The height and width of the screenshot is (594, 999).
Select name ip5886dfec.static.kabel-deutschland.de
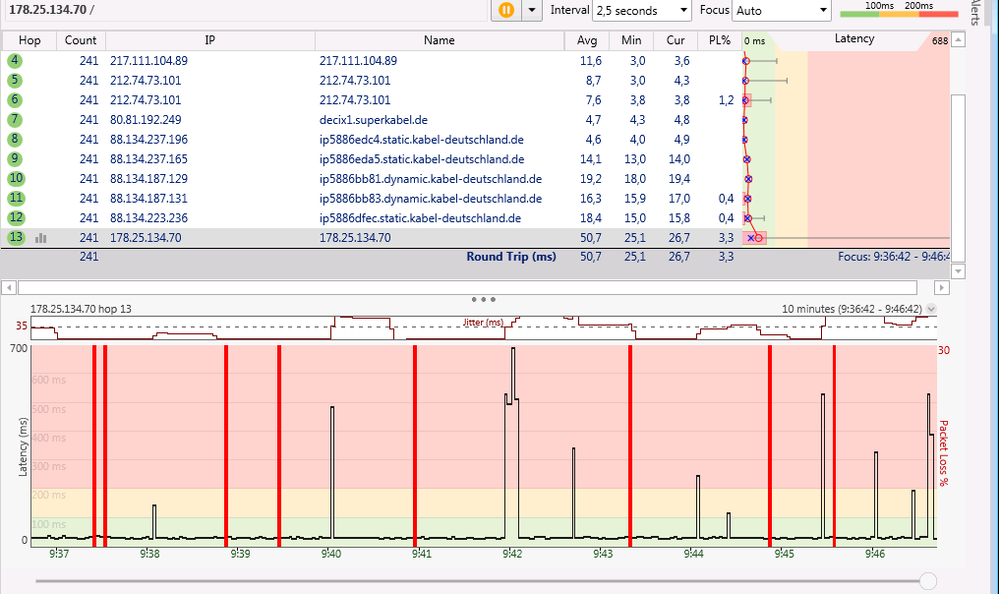click(x=420, y=219)
